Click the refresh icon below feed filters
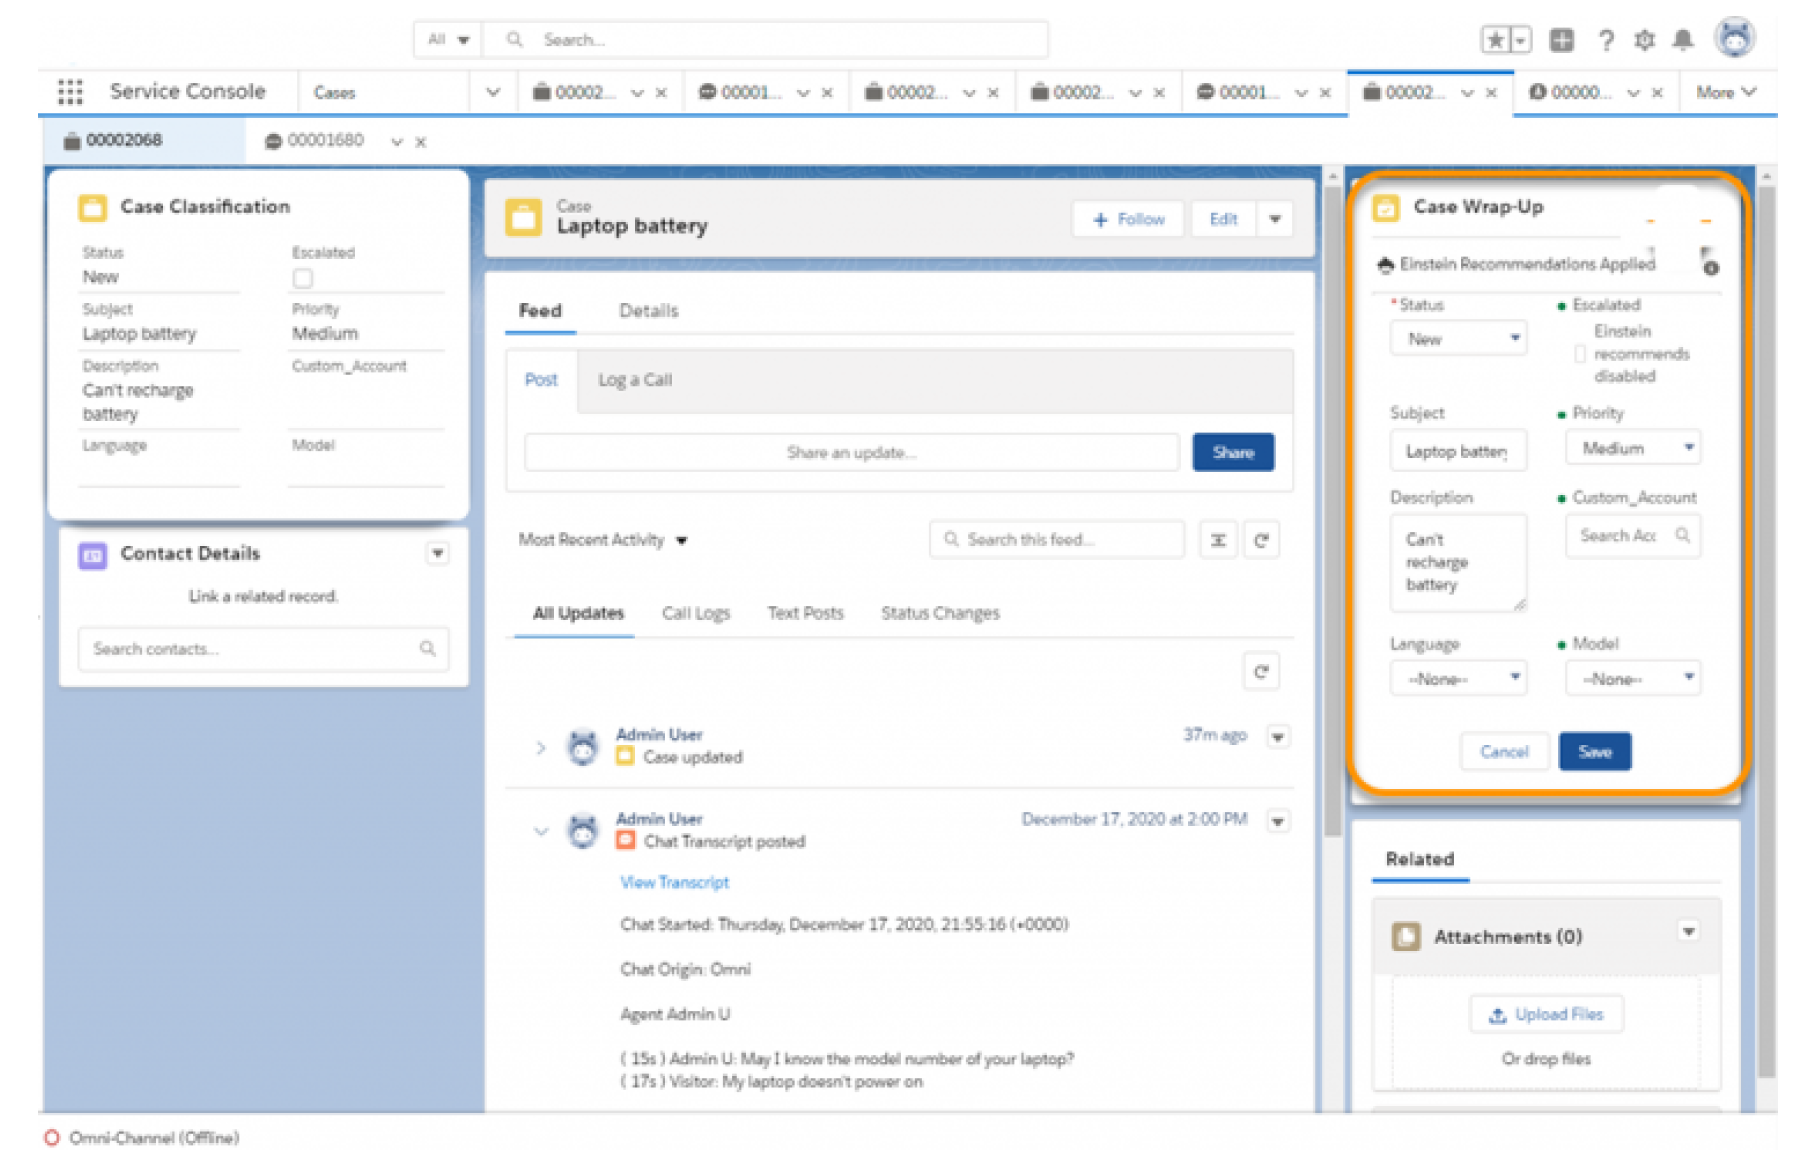This screenshot has height=1166, width=1800. pos(1261,672)
